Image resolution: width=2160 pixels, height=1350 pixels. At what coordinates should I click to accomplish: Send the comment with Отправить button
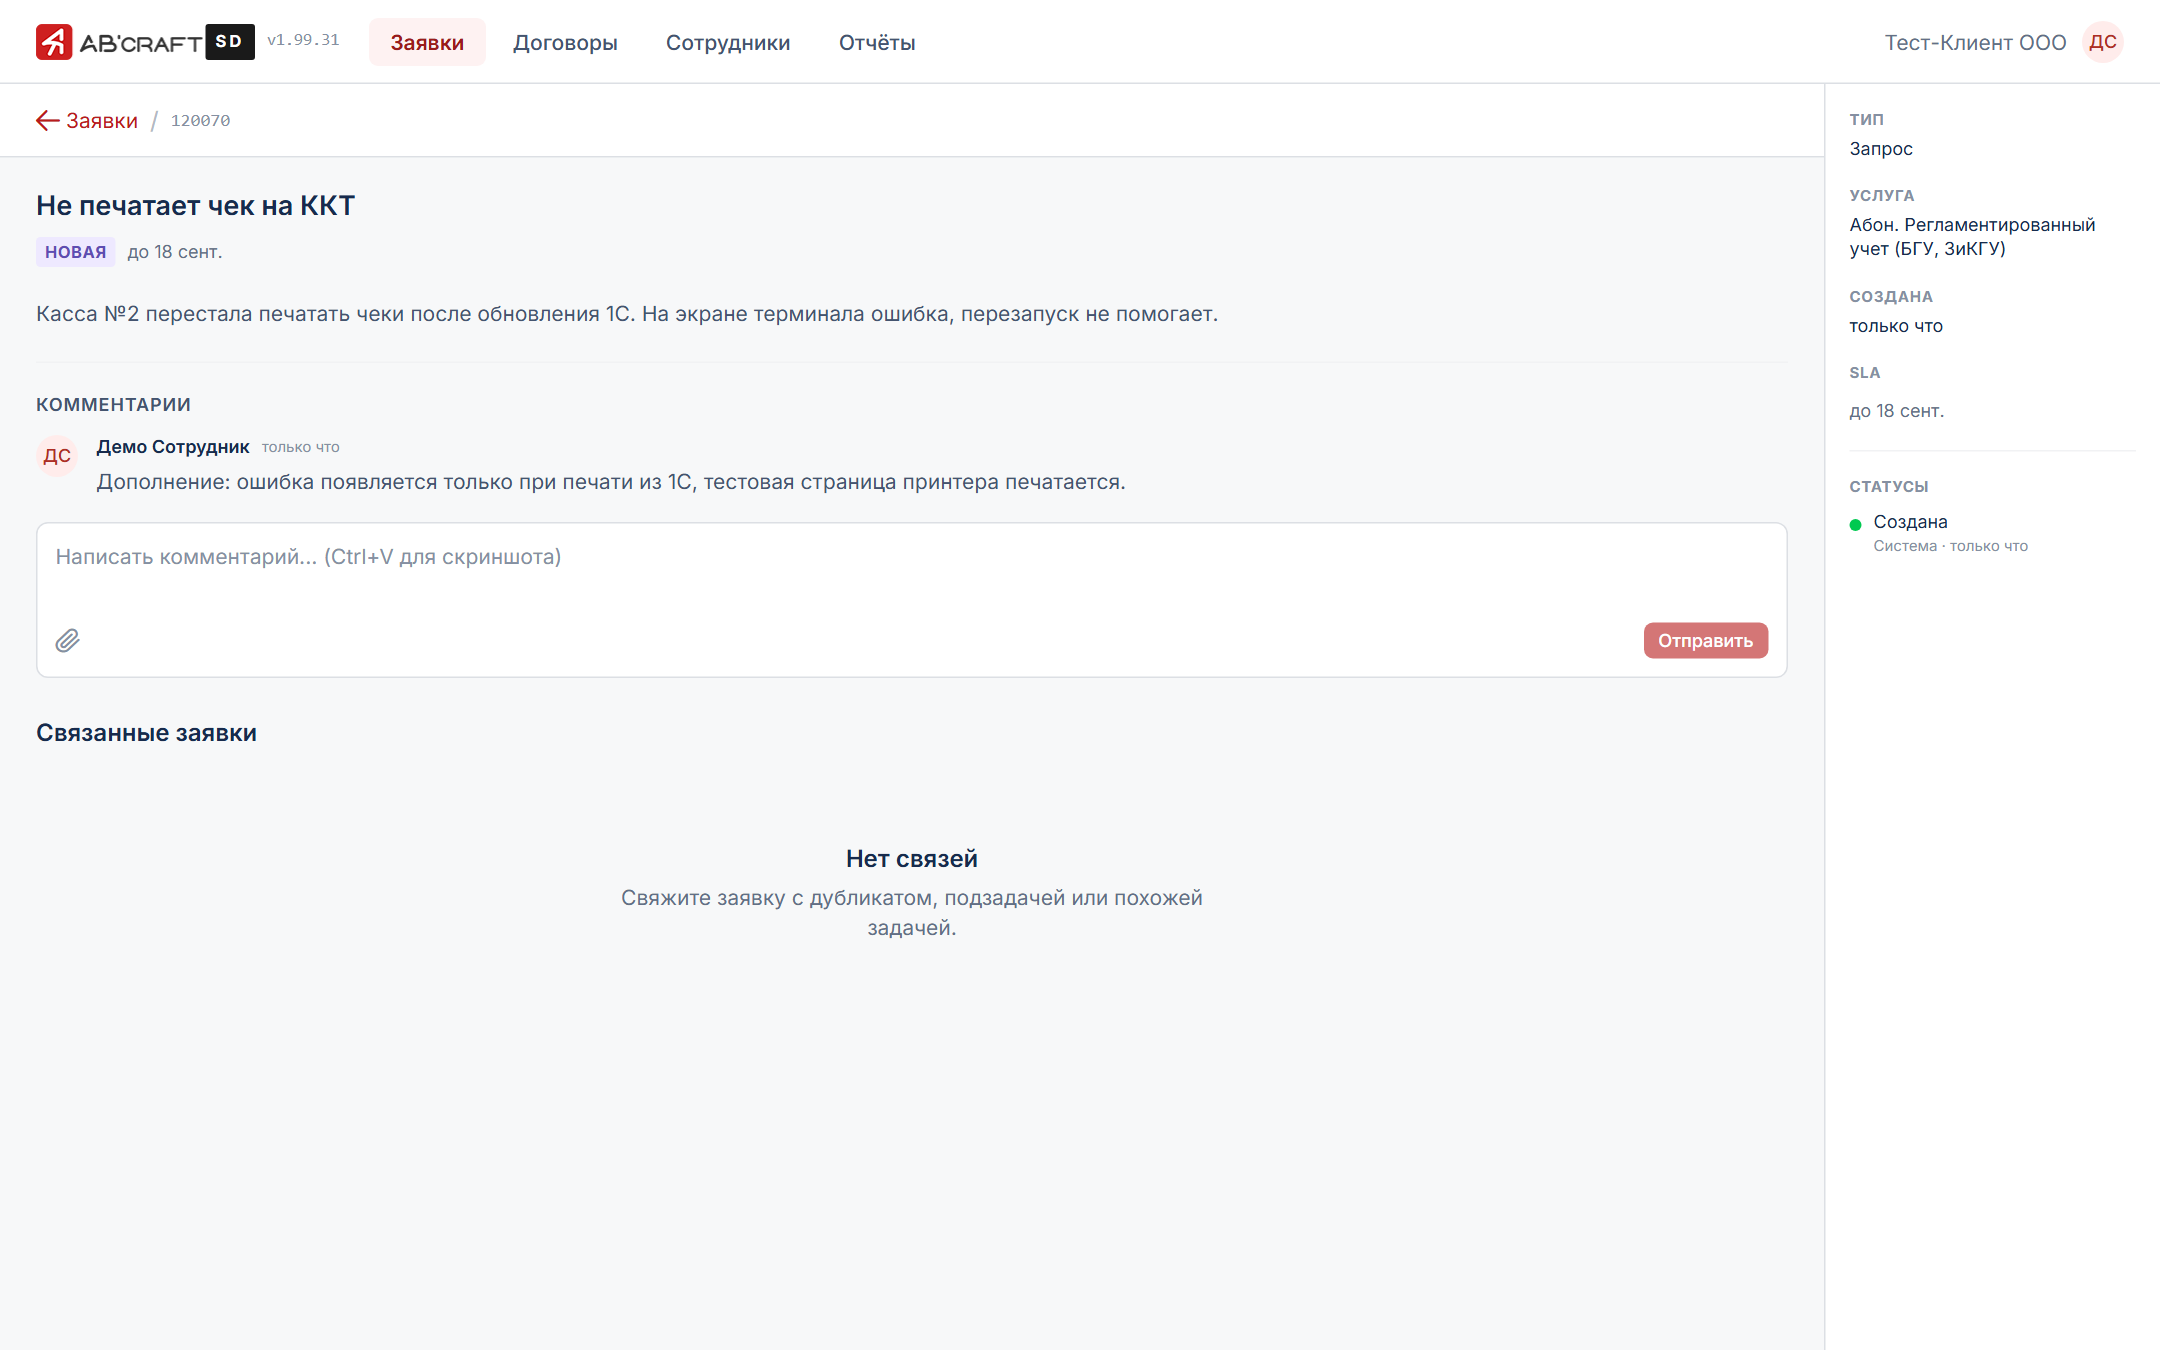[1706, 640]
